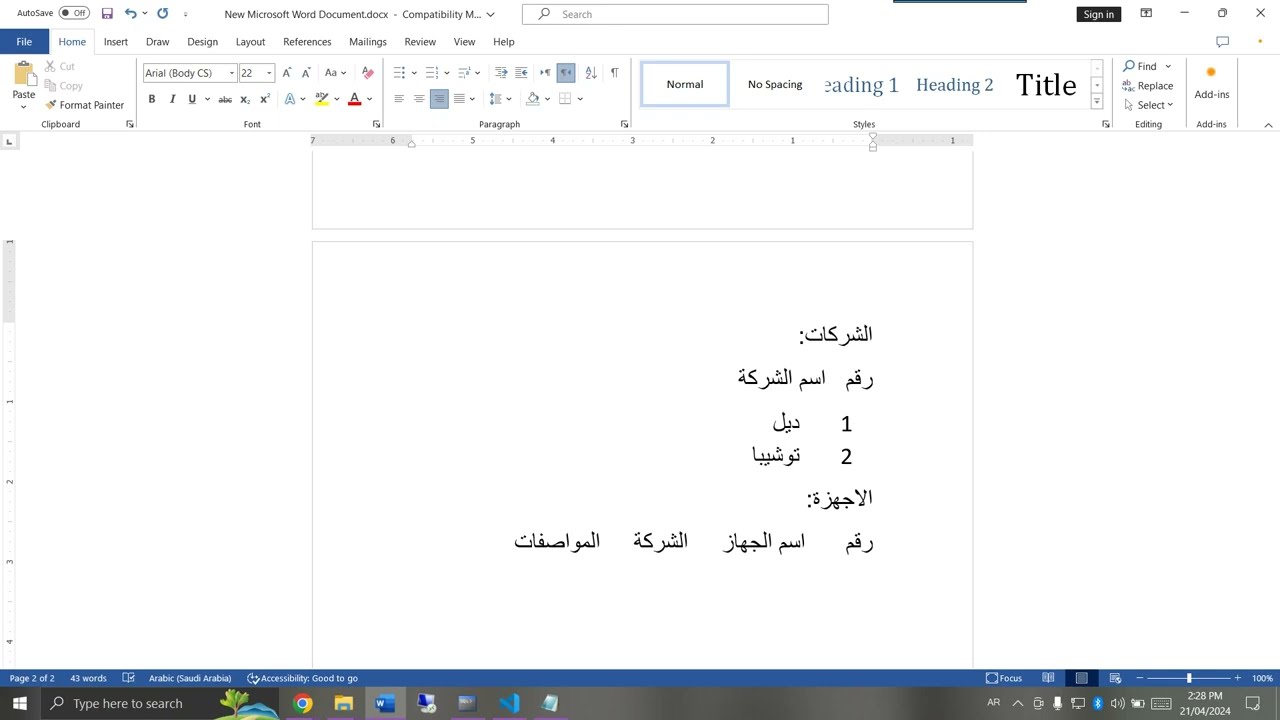Open the Paragraph dialog launcher

point(624,124)
